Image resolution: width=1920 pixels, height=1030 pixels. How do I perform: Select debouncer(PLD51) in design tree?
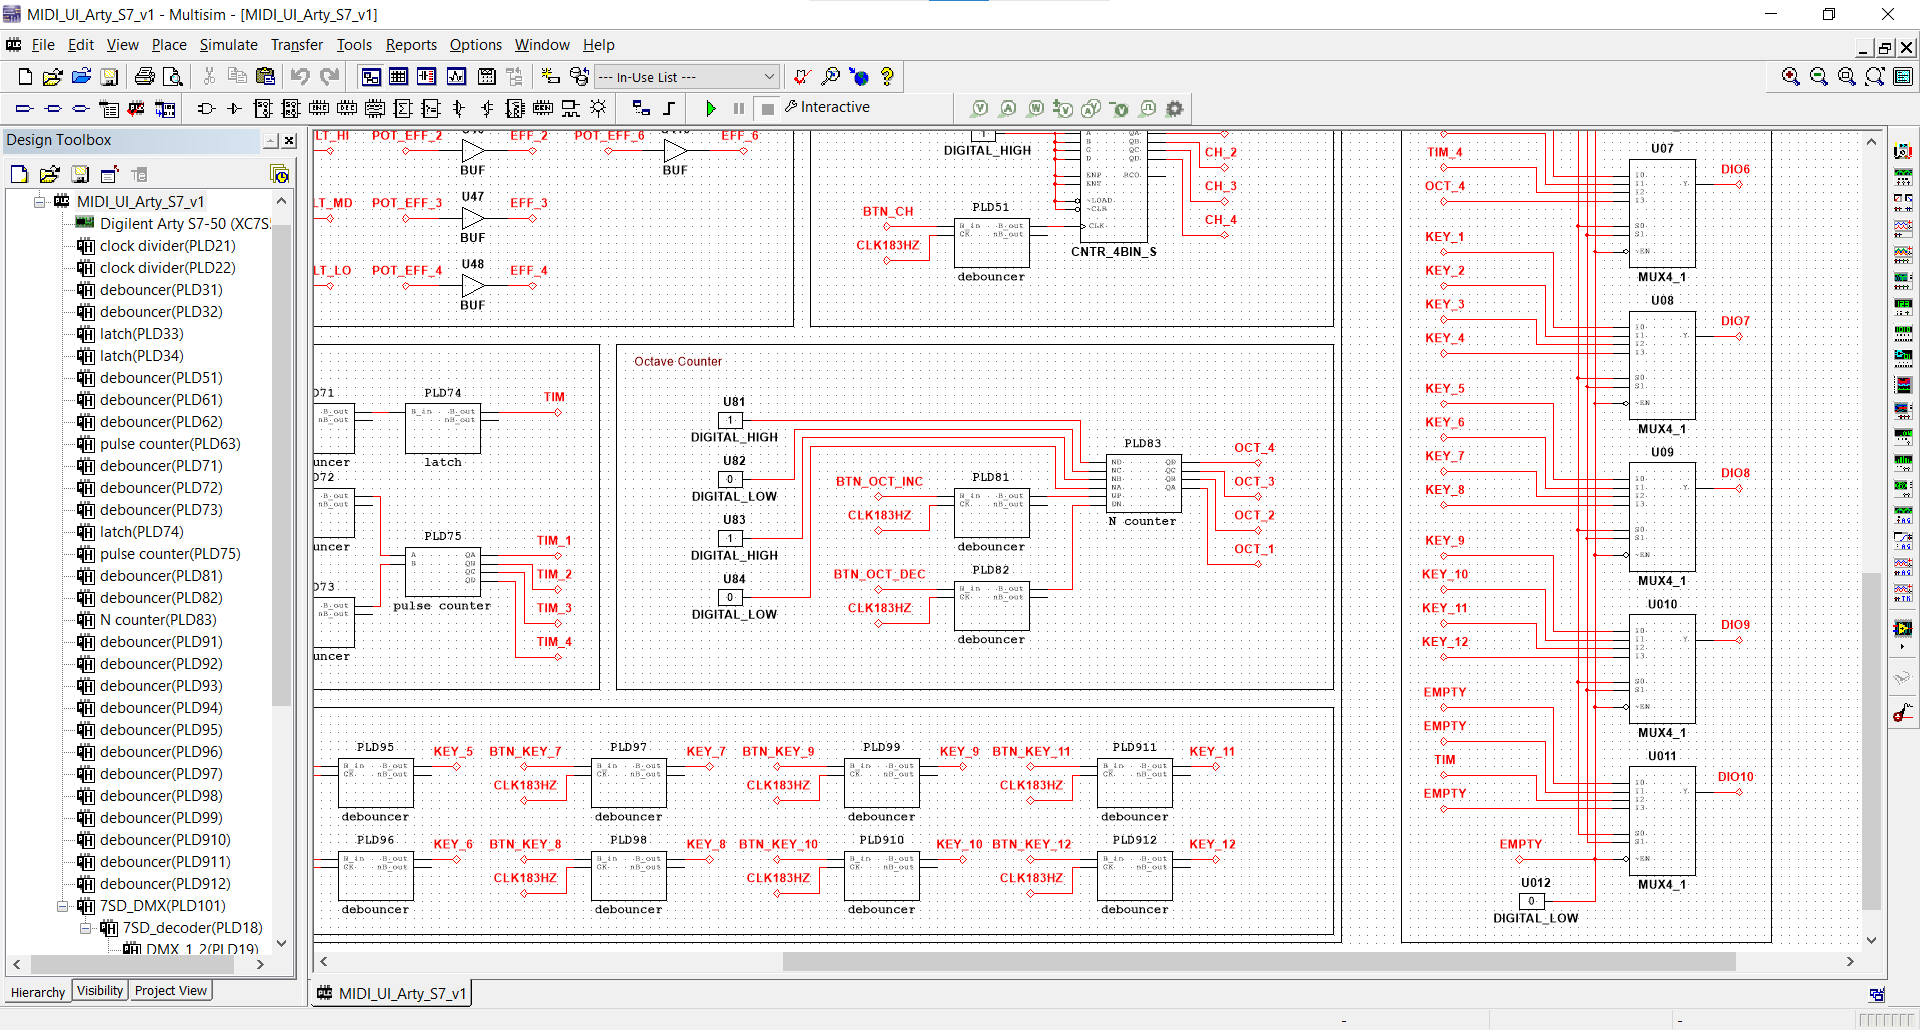click(x=161, y=378)
